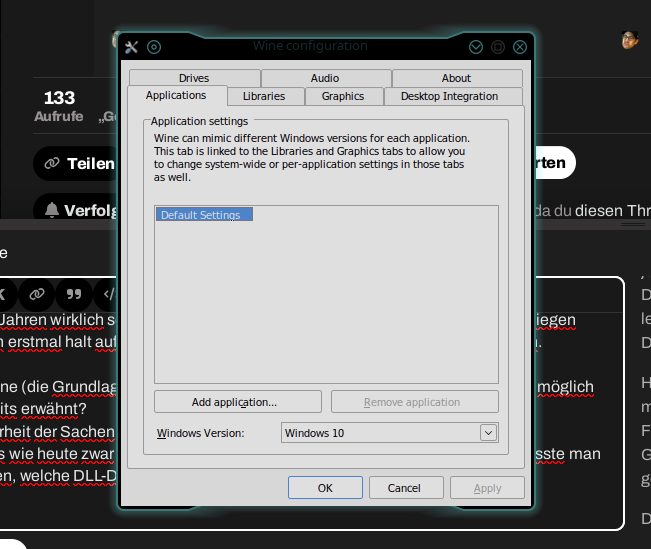Click the pin-on-all-desktops title bar icon
This screenshot has width=651, height=549.
154,47
